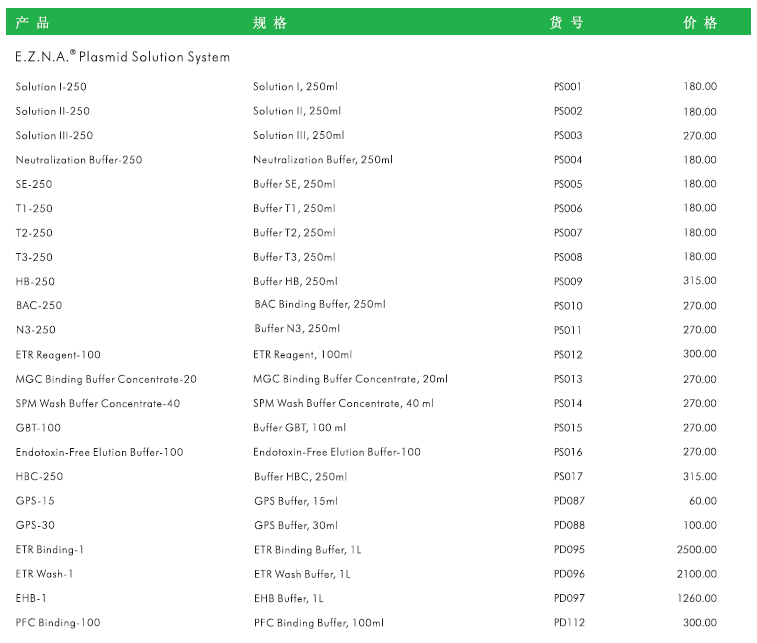Click spec text Neutralization Buffer, 250ml

323,159
